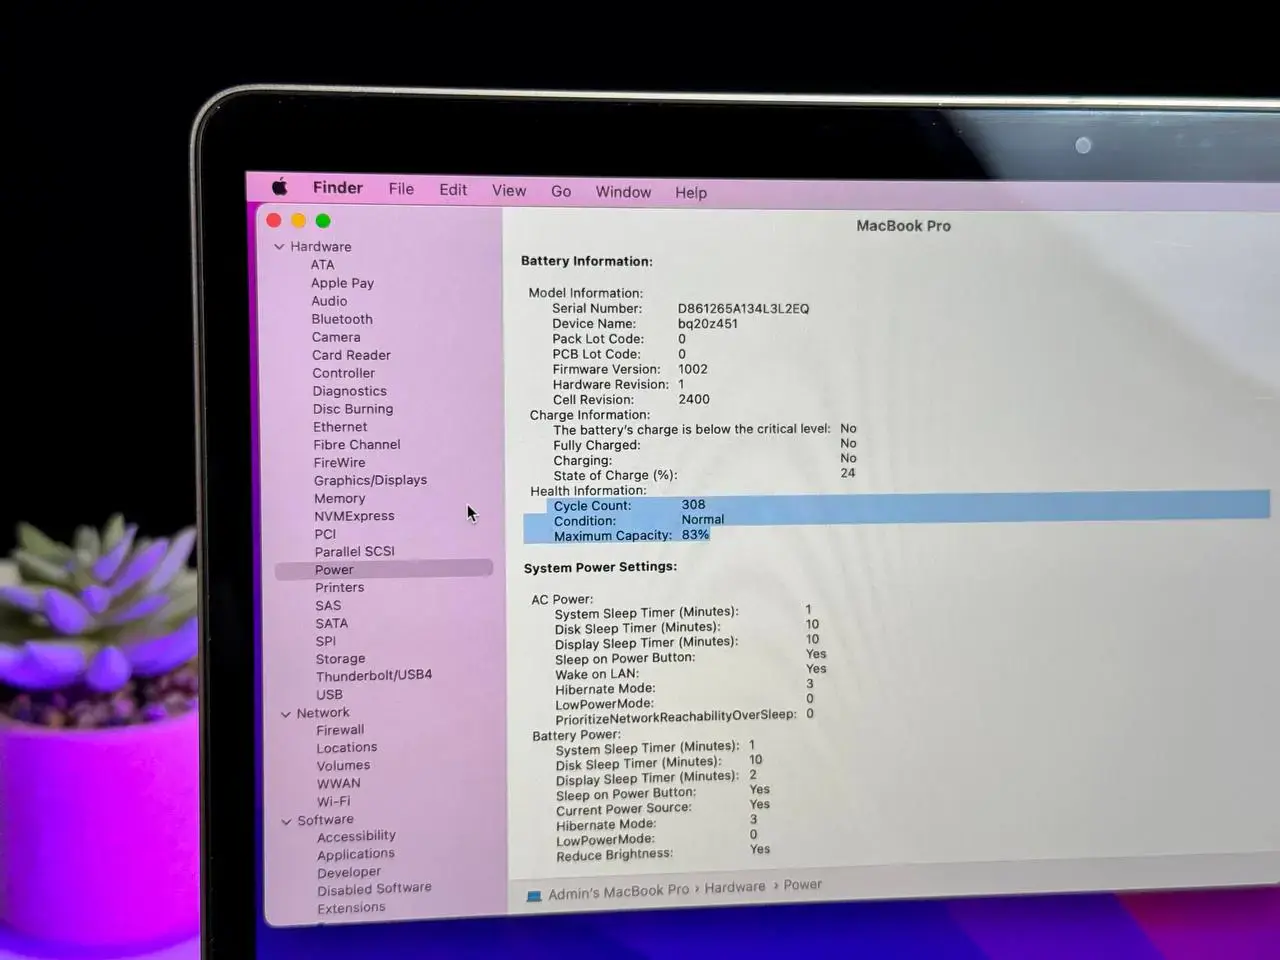This screenshot has width=1280, height=960.
Task: Select Volumes under Network
Action: point(343,766)
